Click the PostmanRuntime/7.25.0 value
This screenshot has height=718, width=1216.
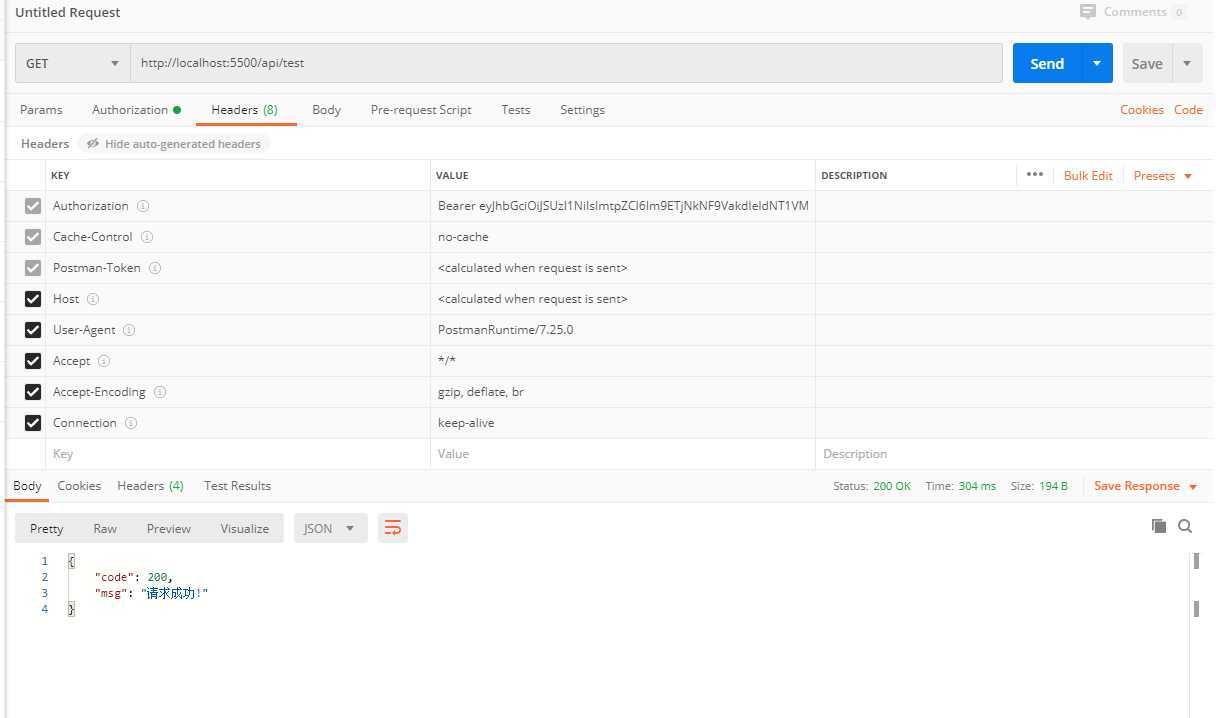tap(506, 330)
